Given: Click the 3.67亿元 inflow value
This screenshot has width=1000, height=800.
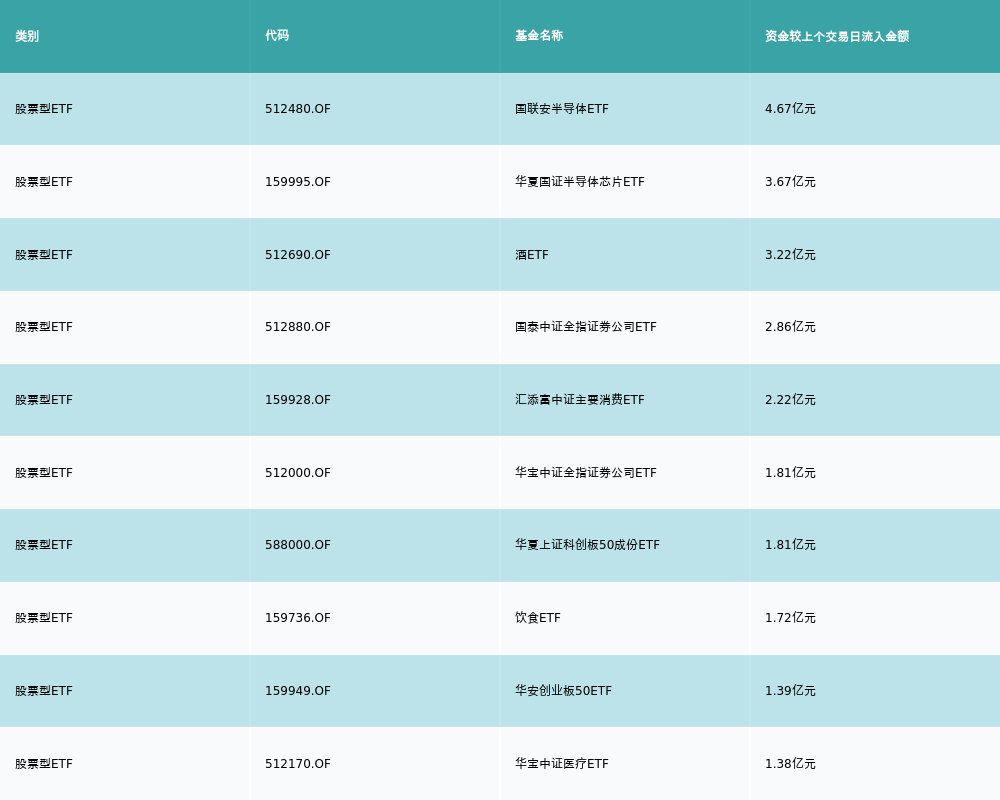Looking at the screenshot, I should (790, 182).
